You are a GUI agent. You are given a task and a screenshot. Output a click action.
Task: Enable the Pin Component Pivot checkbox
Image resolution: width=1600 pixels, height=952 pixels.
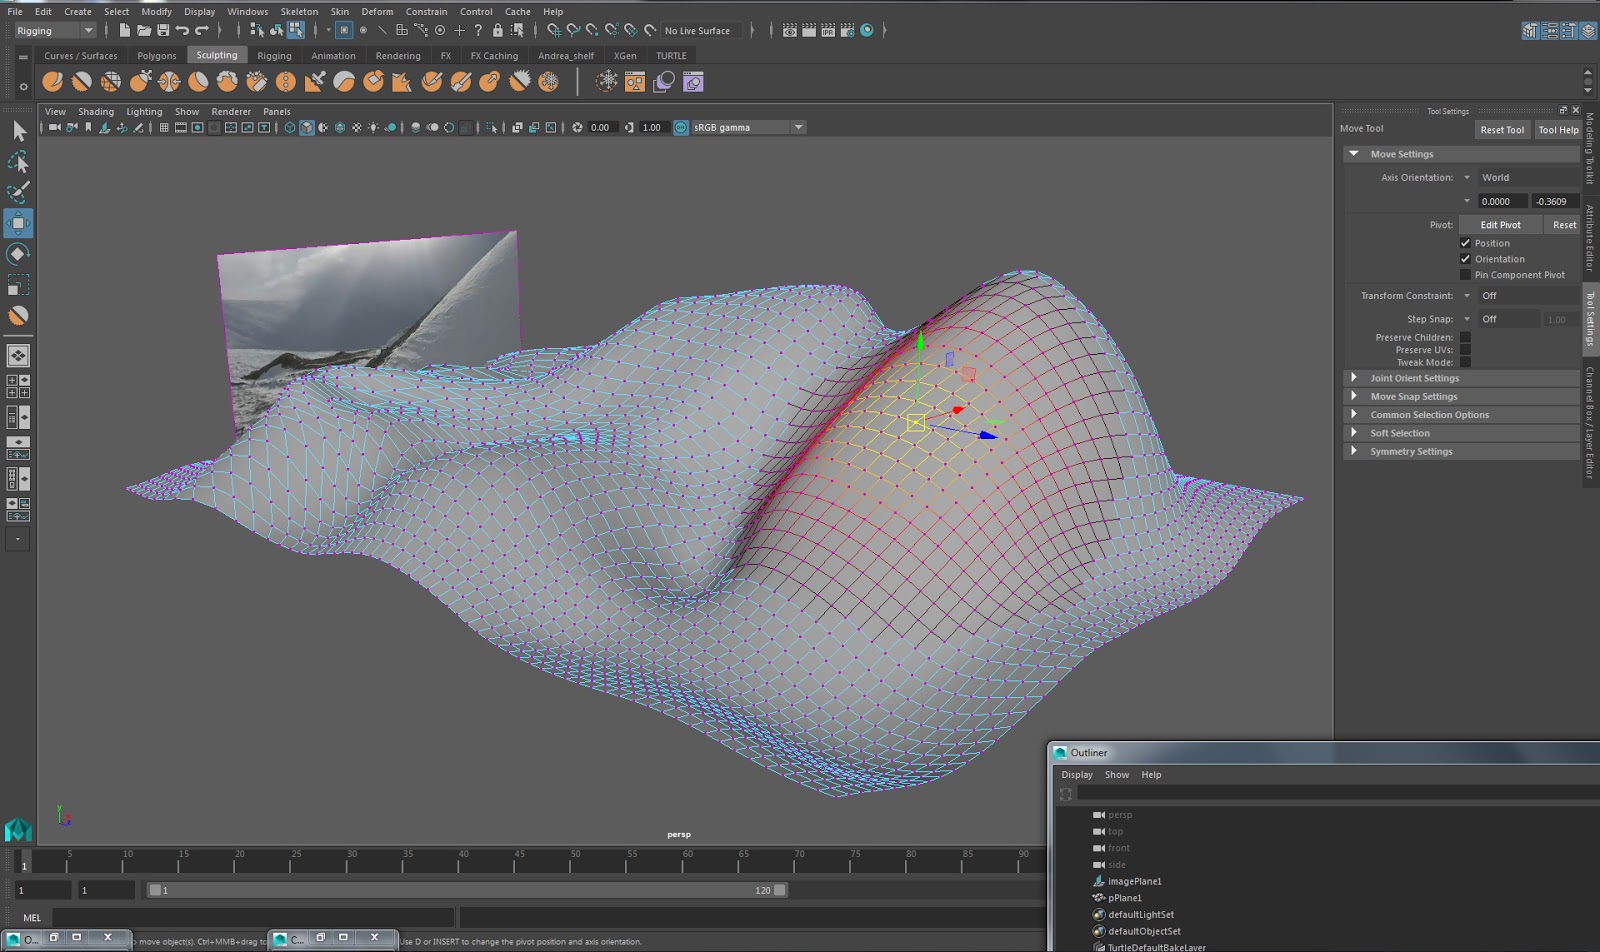[x=1466, y=274]
